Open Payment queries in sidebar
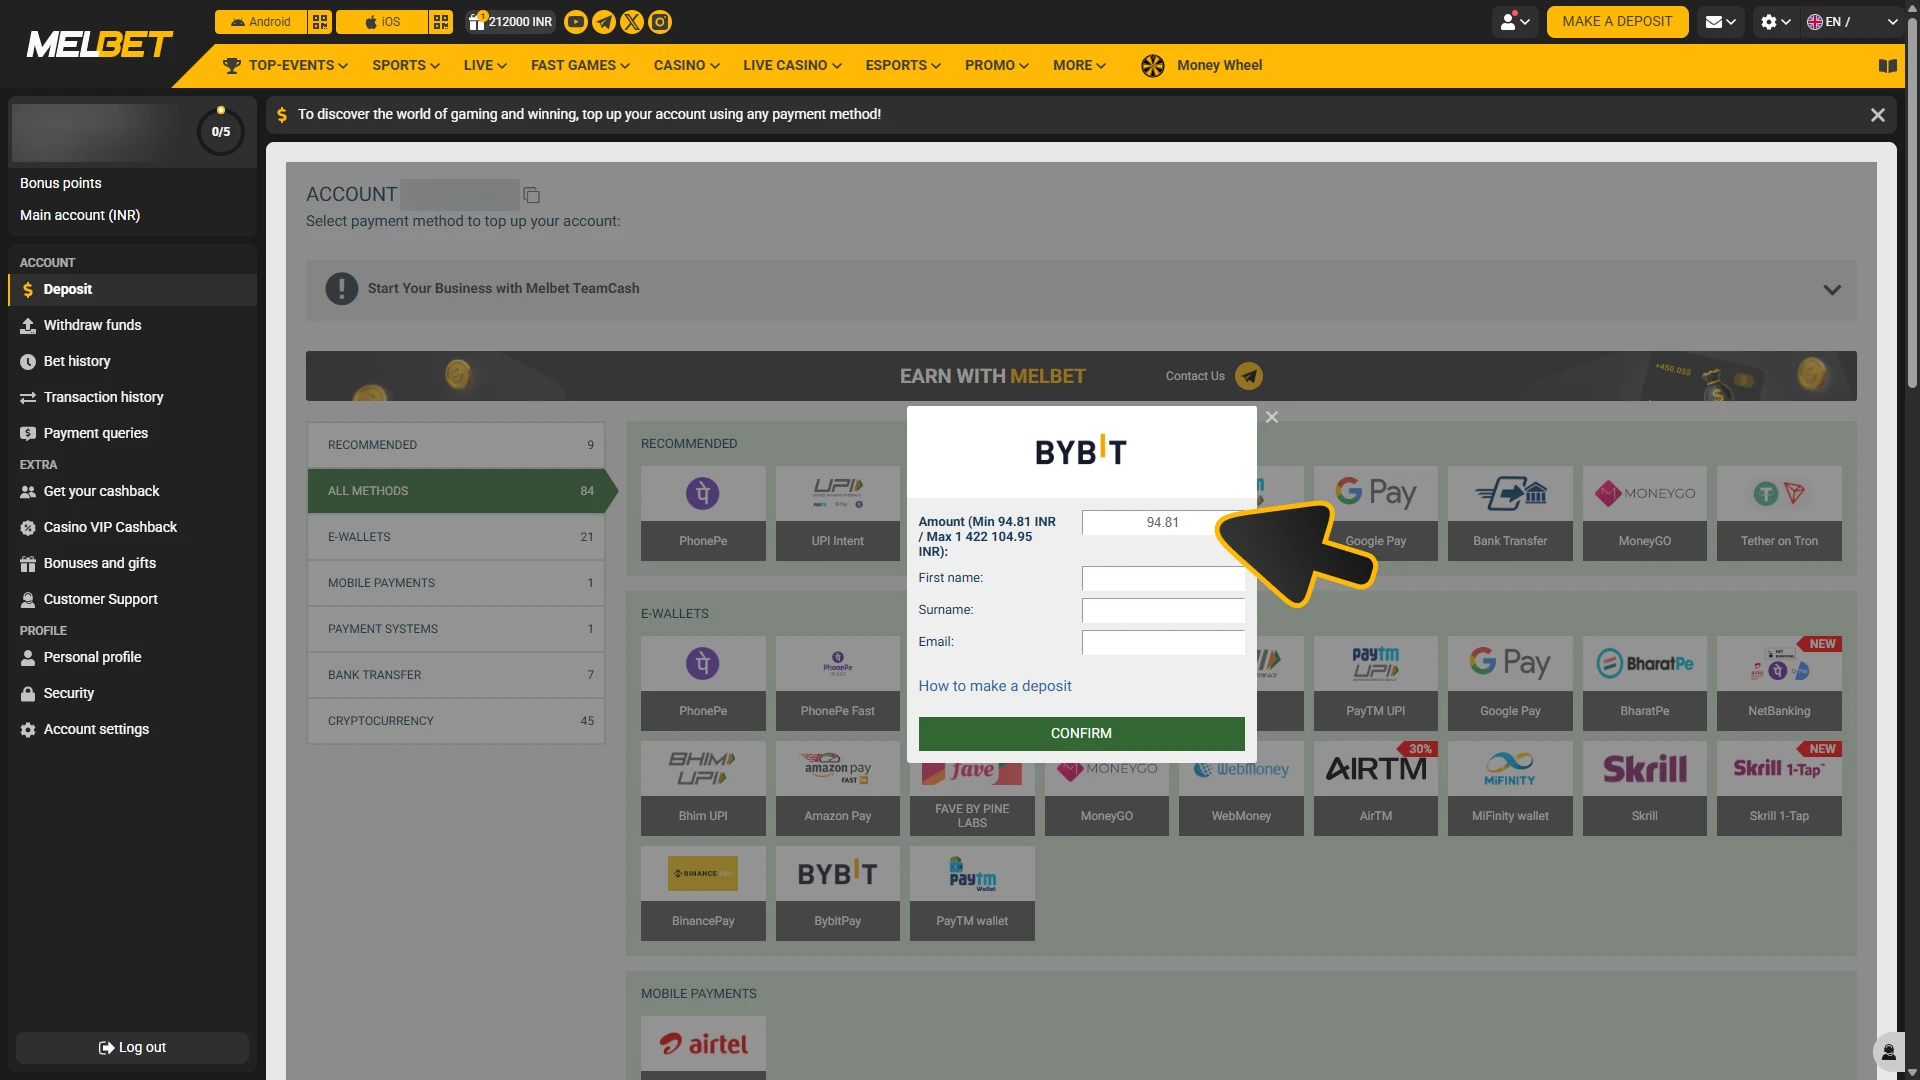 click(x=132, y=434)
